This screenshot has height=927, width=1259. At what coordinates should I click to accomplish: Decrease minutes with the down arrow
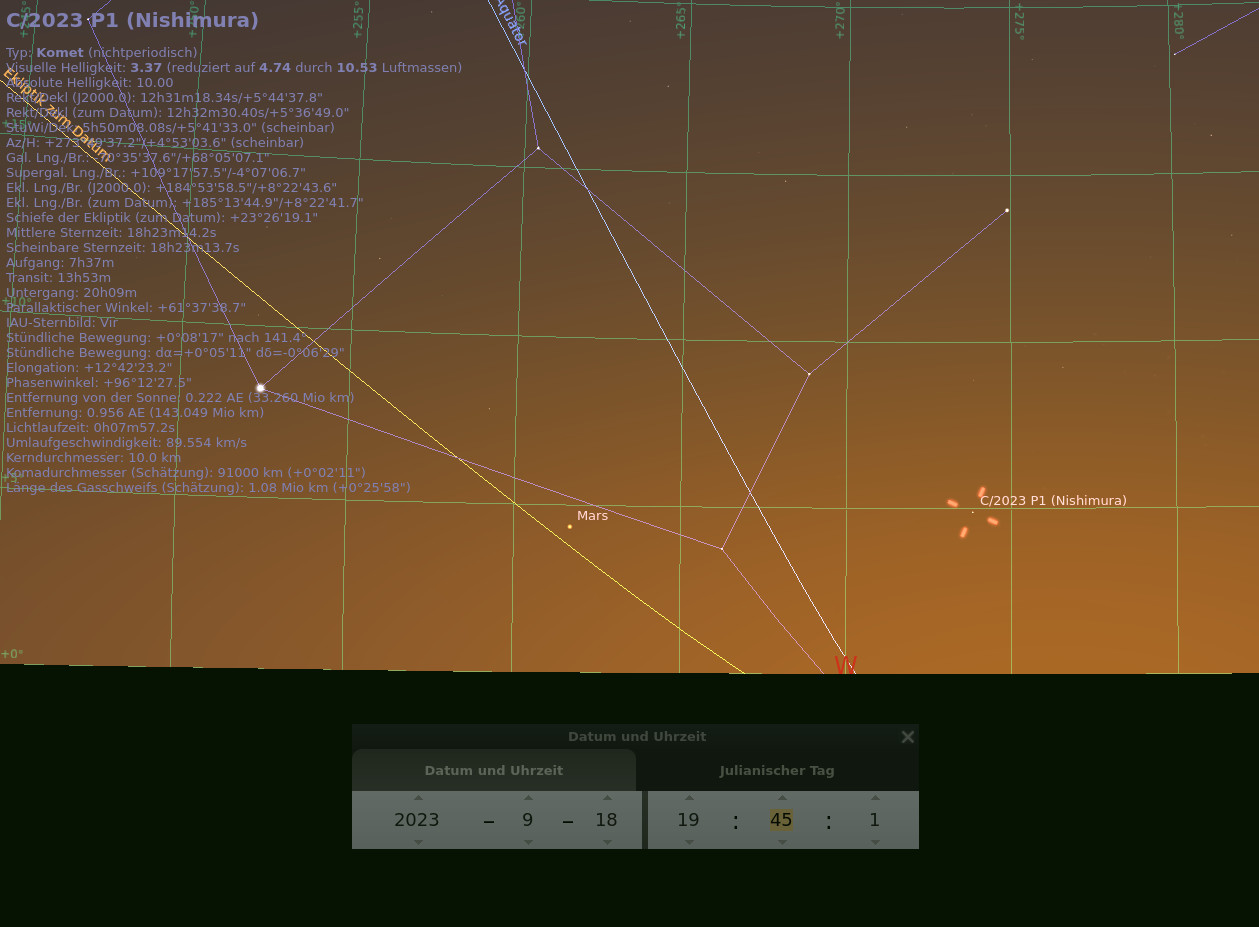(782, 842)
